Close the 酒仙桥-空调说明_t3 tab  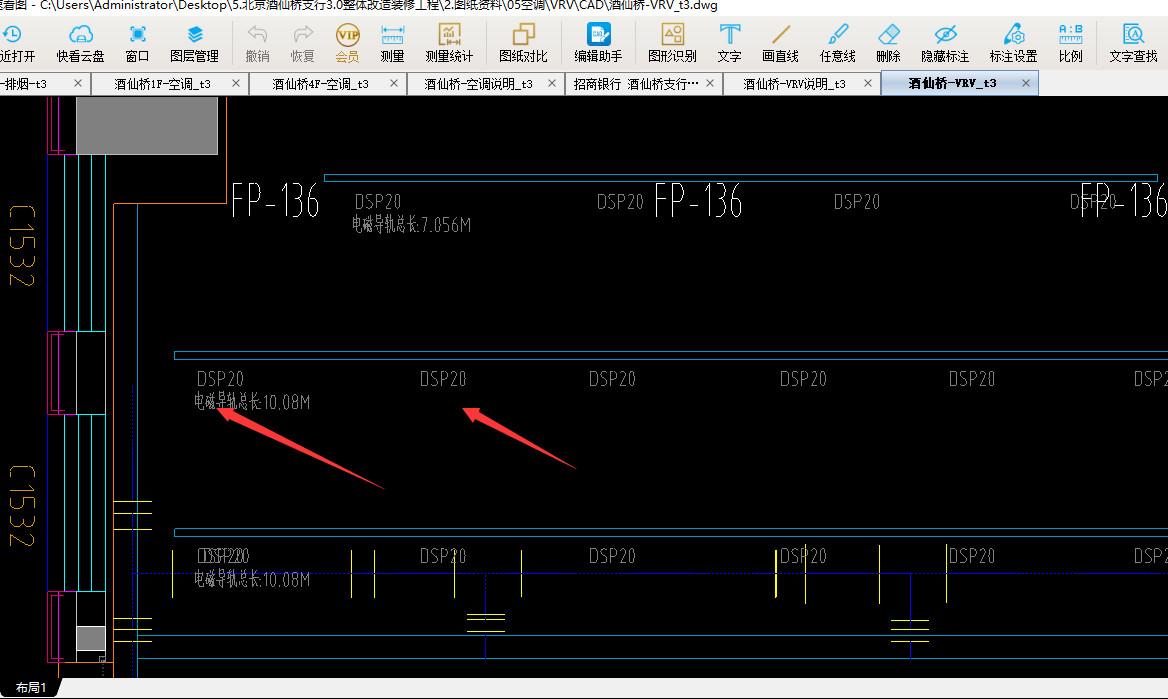click(x=552, y=83)
